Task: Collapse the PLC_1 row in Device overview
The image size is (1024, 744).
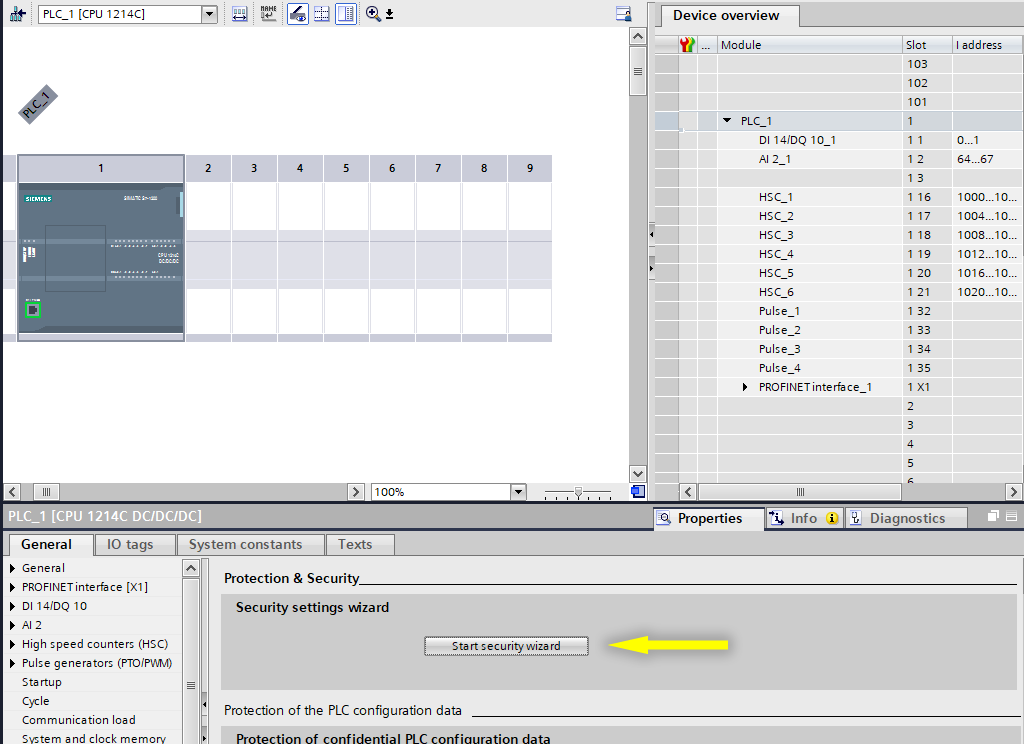Action: (x=727, y=121)
